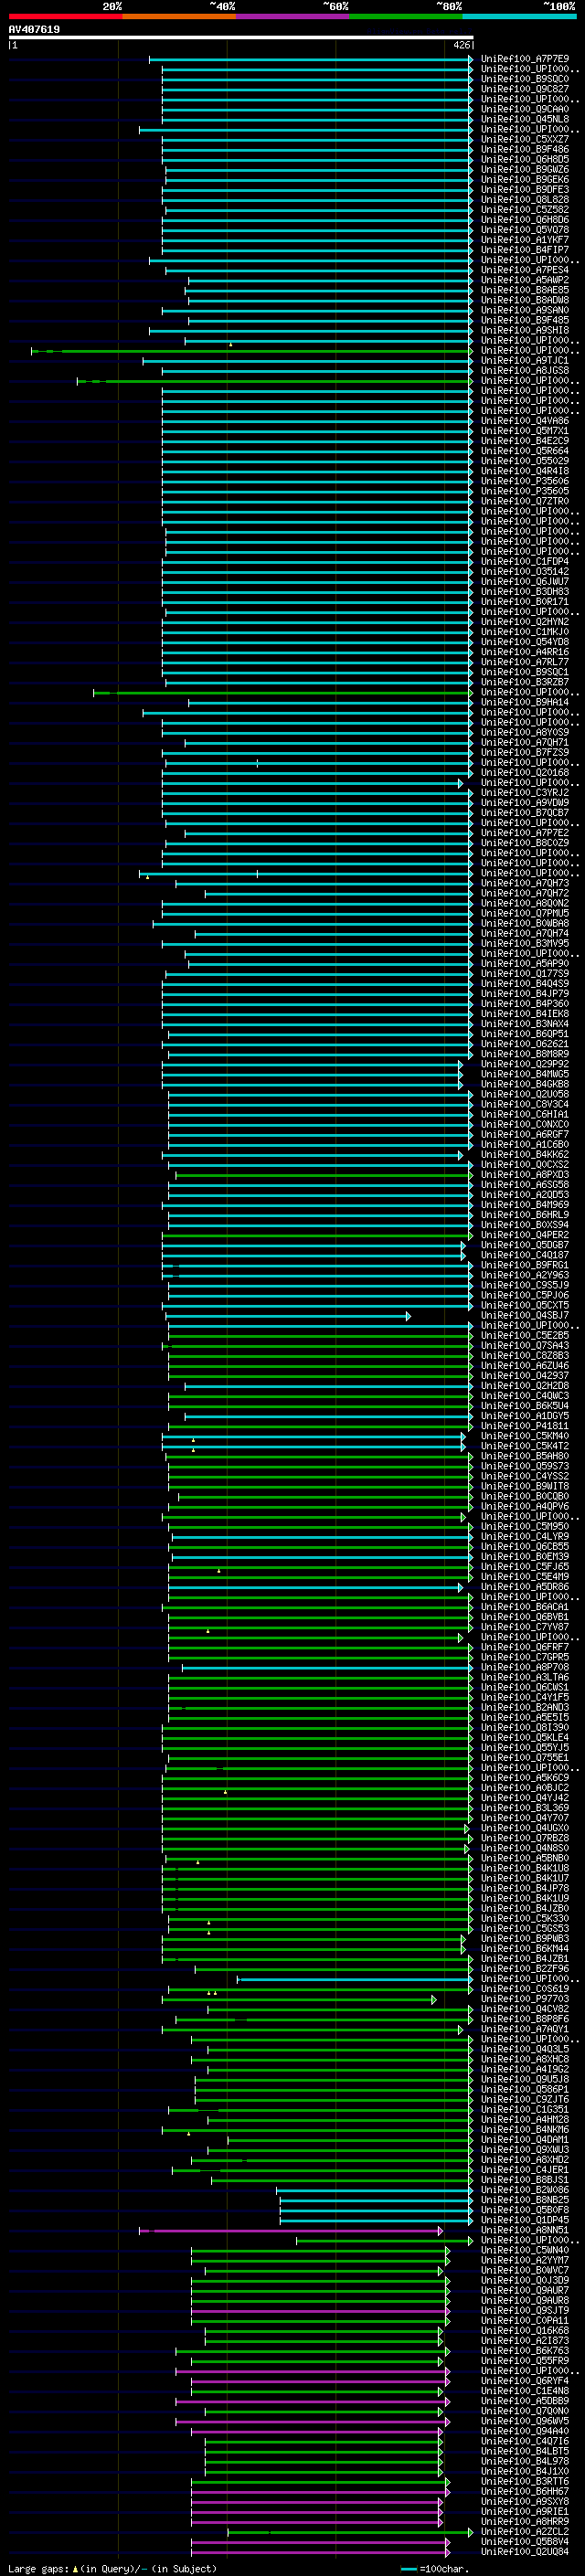Click UniRef100_Q2HYN2 label
585x2576 pixels.
point(525,622)
